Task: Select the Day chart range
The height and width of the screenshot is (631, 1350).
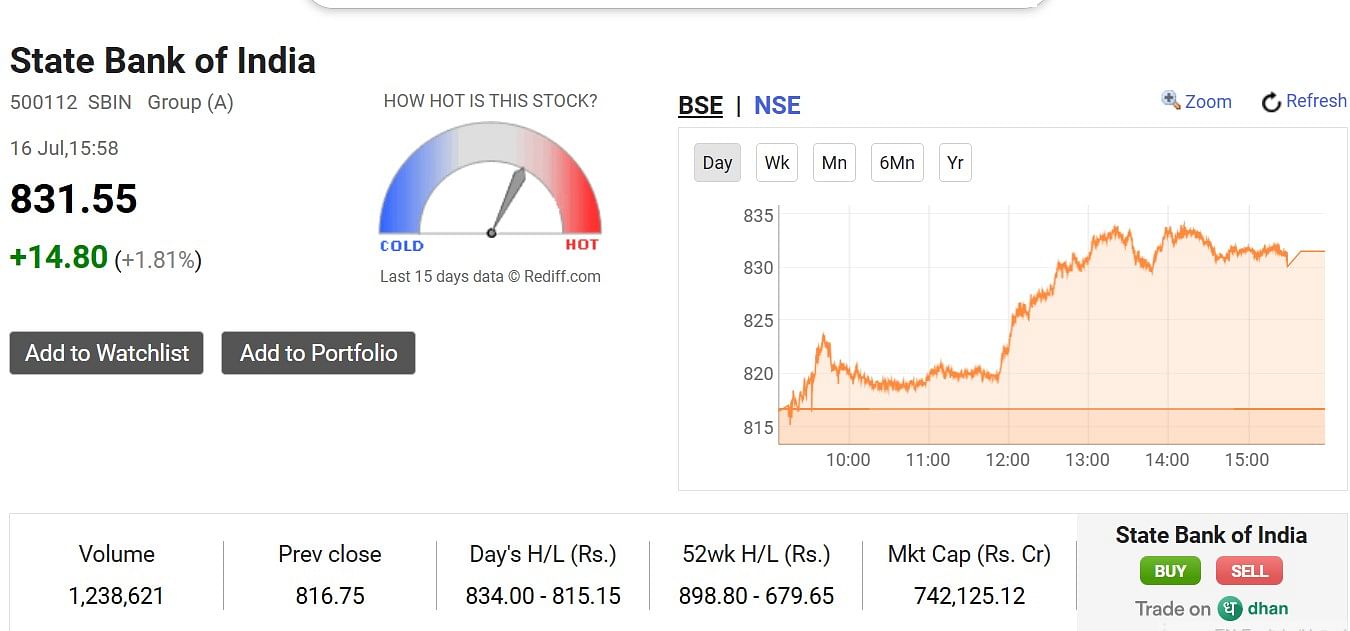Action: pos(717,163)
